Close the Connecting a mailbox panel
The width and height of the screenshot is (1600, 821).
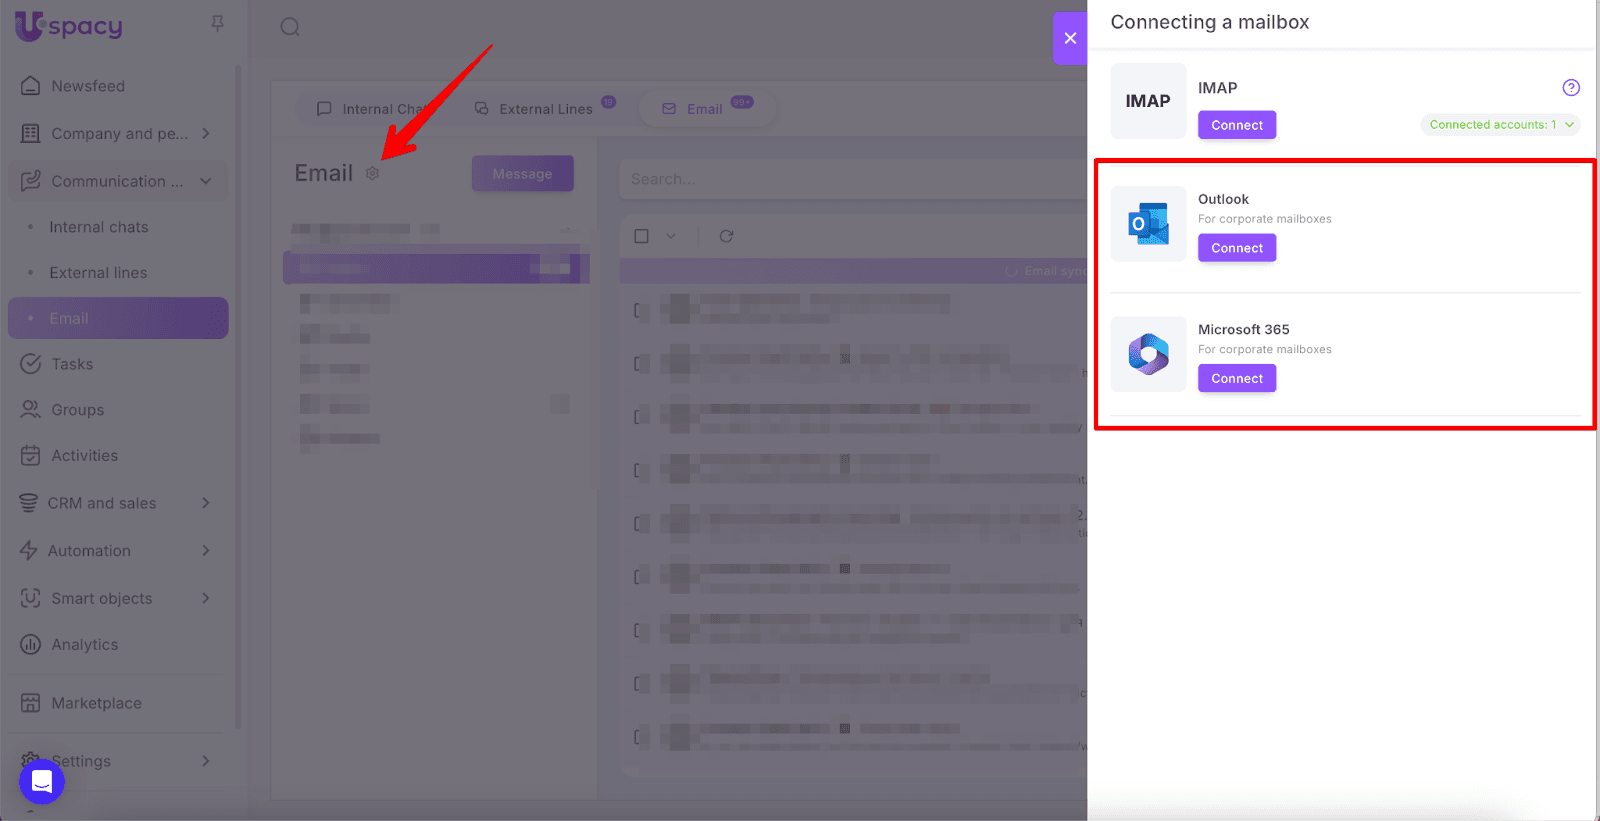(1070, 38)
